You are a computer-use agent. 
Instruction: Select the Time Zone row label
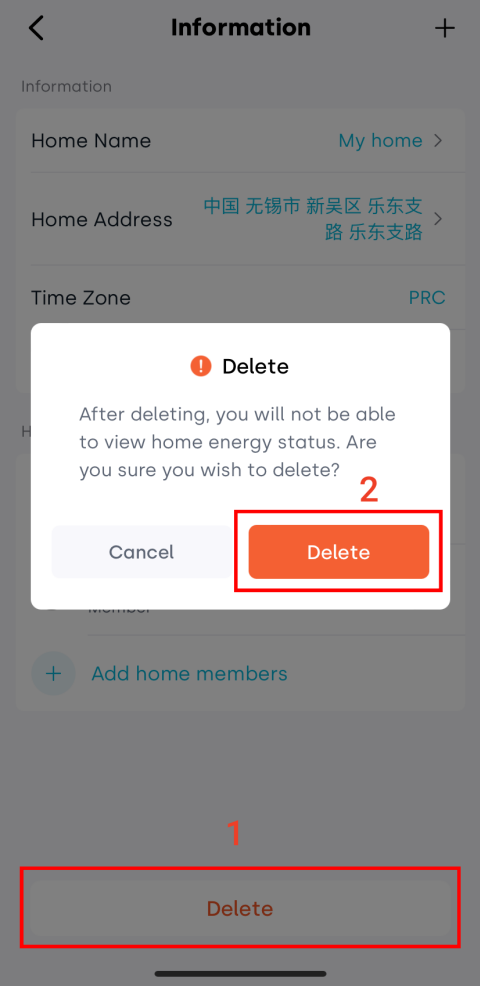click(81, 297)
